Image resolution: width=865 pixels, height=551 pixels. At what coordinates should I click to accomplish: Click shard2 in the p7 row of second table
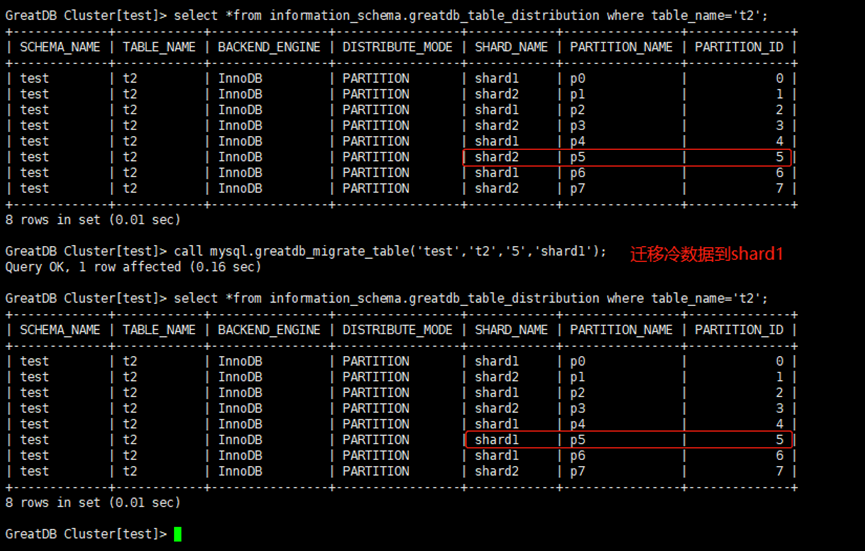click(x=496, y=471)
